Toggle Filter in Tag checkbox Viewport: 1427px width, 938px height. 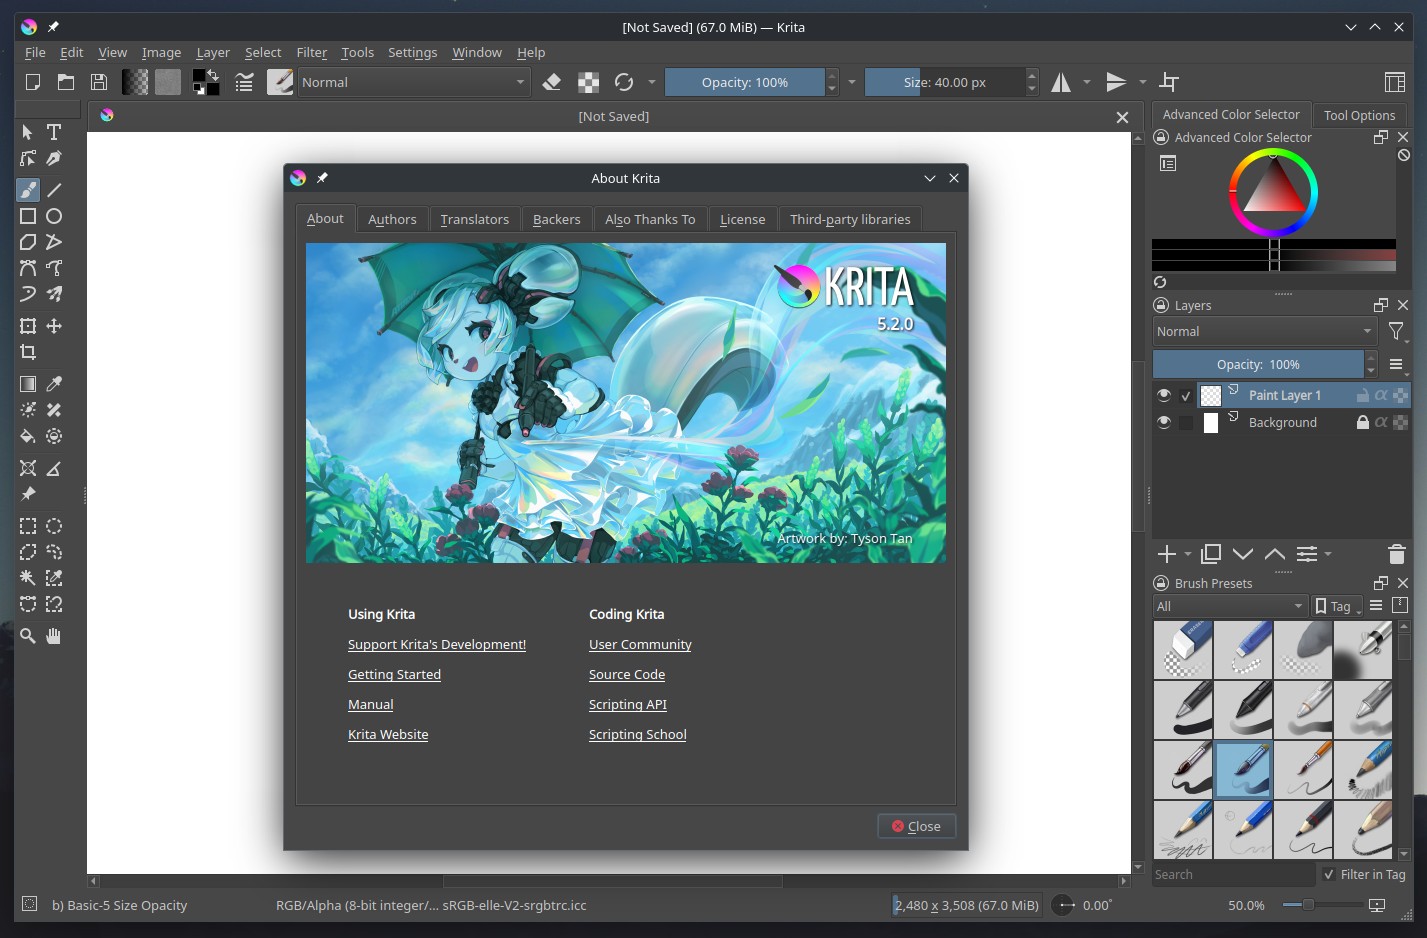1329,874
